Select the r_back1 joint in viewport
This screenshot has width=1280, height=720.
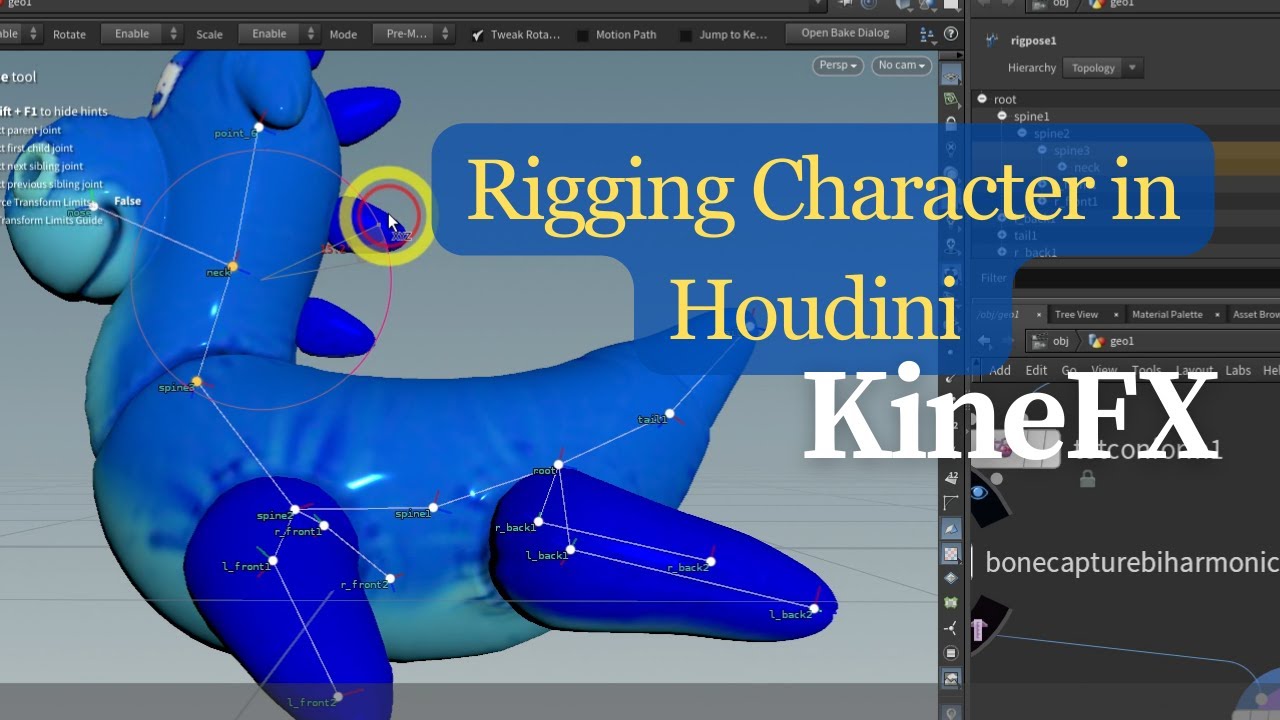(538, 521)
